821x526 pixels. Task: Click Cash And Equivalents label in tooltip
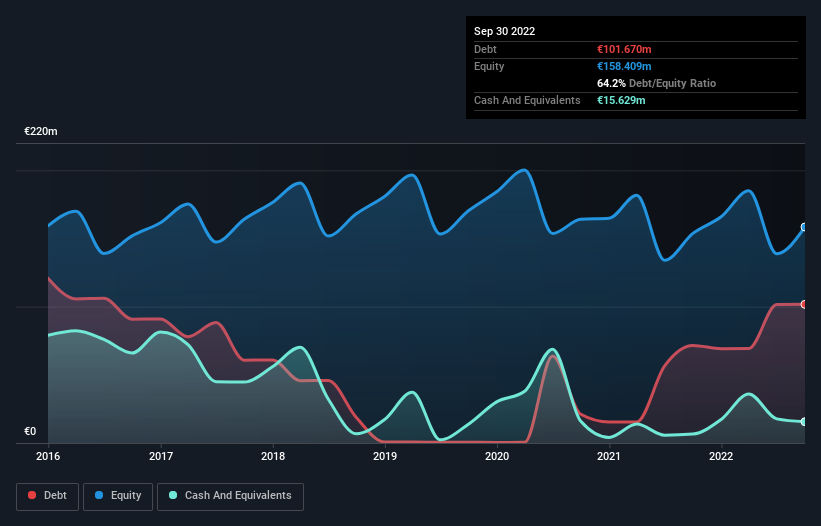point(527,100)
